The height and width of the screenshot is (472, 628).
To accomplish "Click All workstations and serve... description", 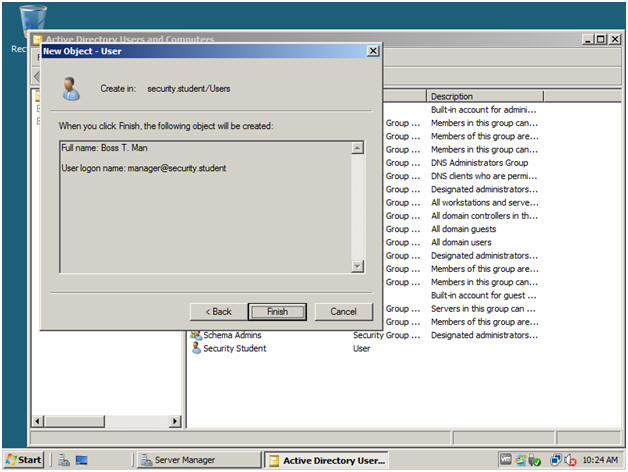I will click(485, 202).
